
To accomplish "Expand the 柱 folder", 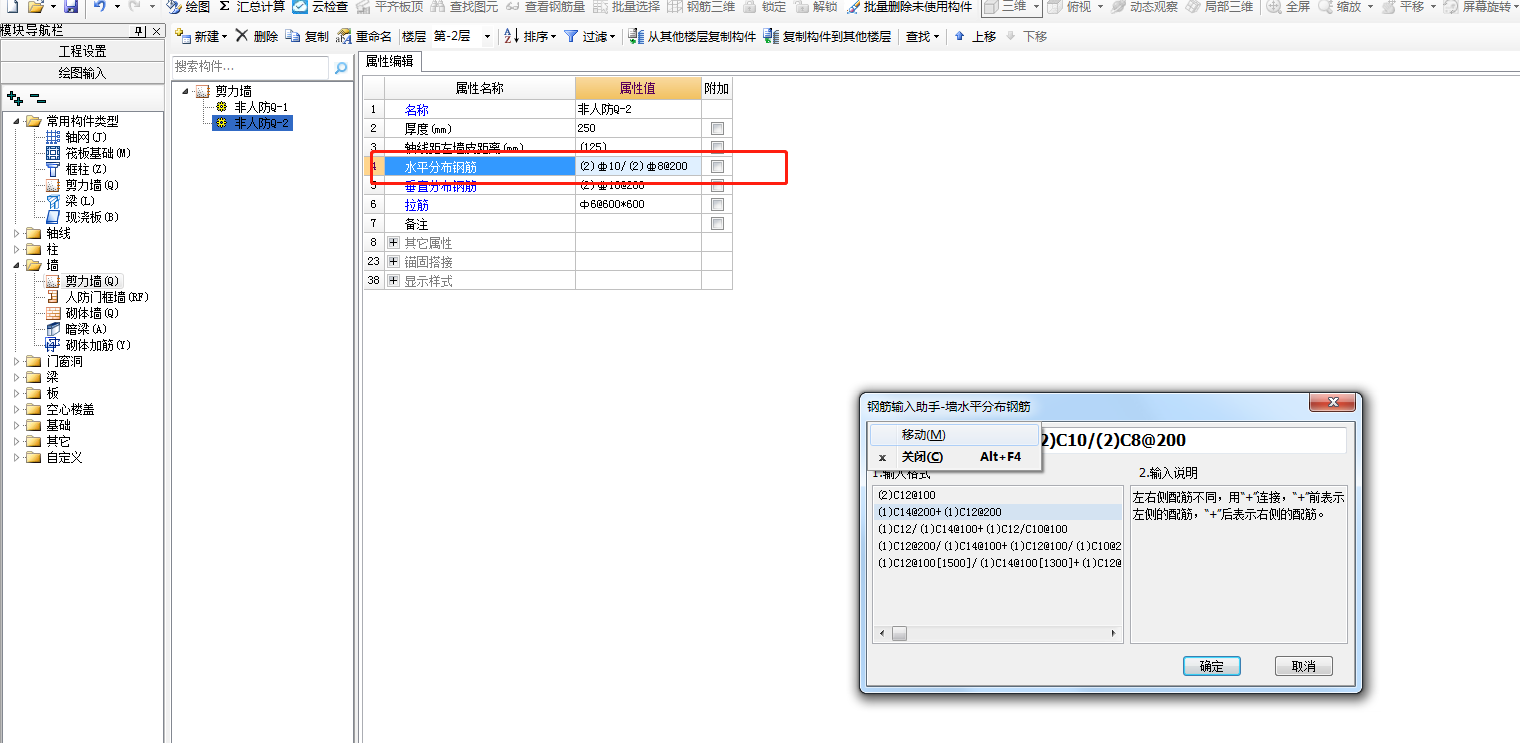I will (x=17, y=249).
